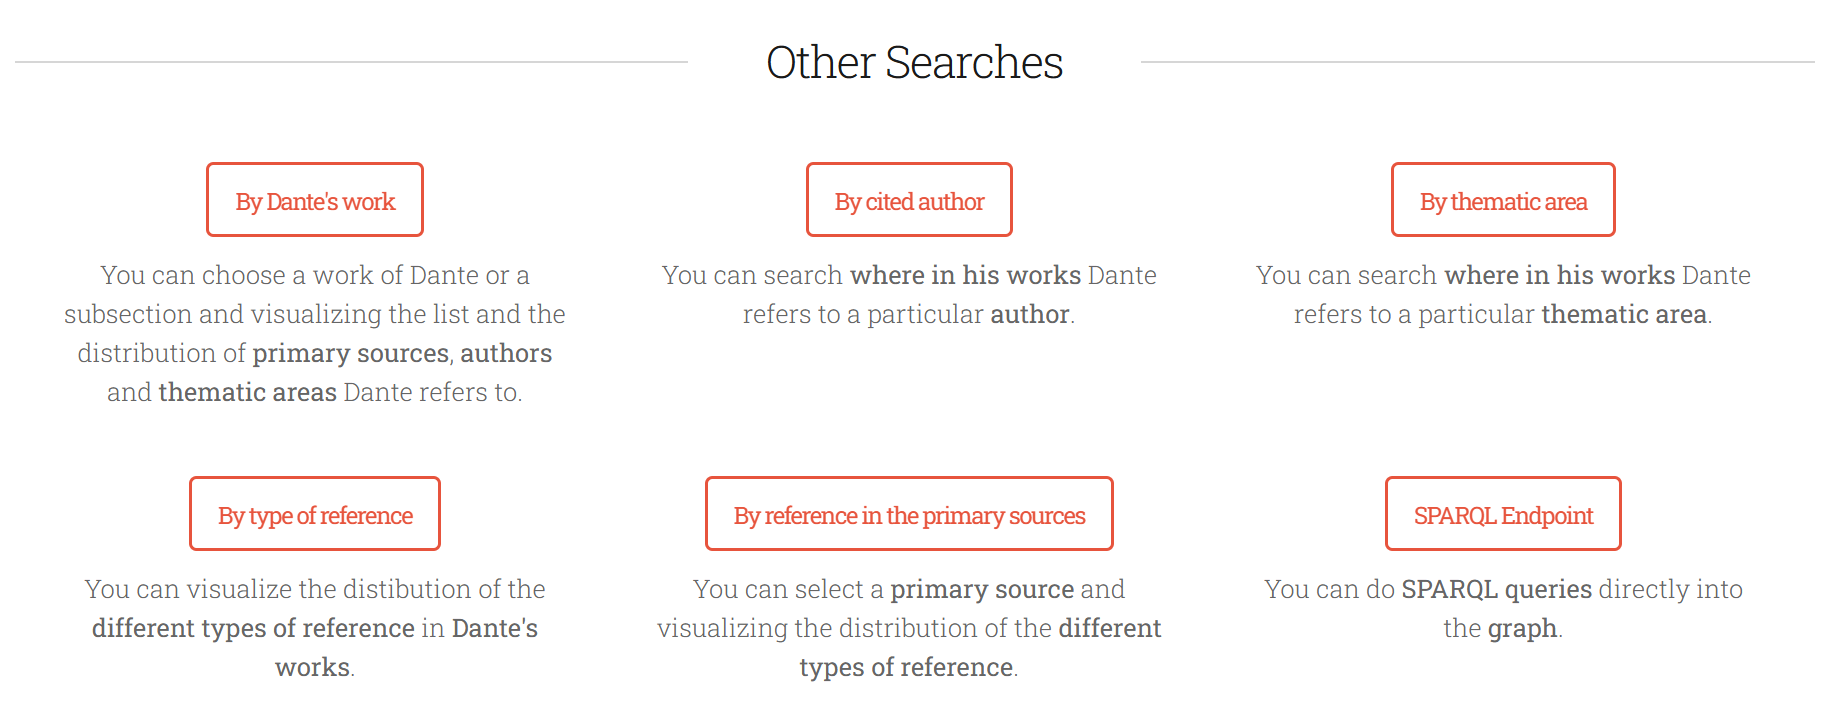Viewport: 1842px width, 719px height.
Task: Click the description under the primary sources button
Action: (909, 628)
